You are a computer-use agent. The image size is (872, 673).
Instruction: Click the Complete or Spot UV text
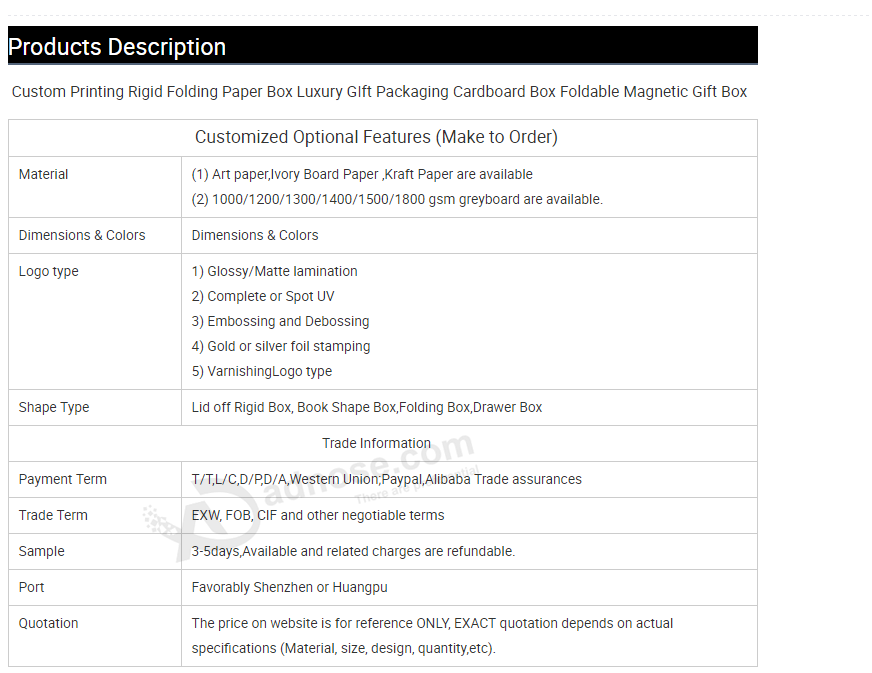(263, 297)
